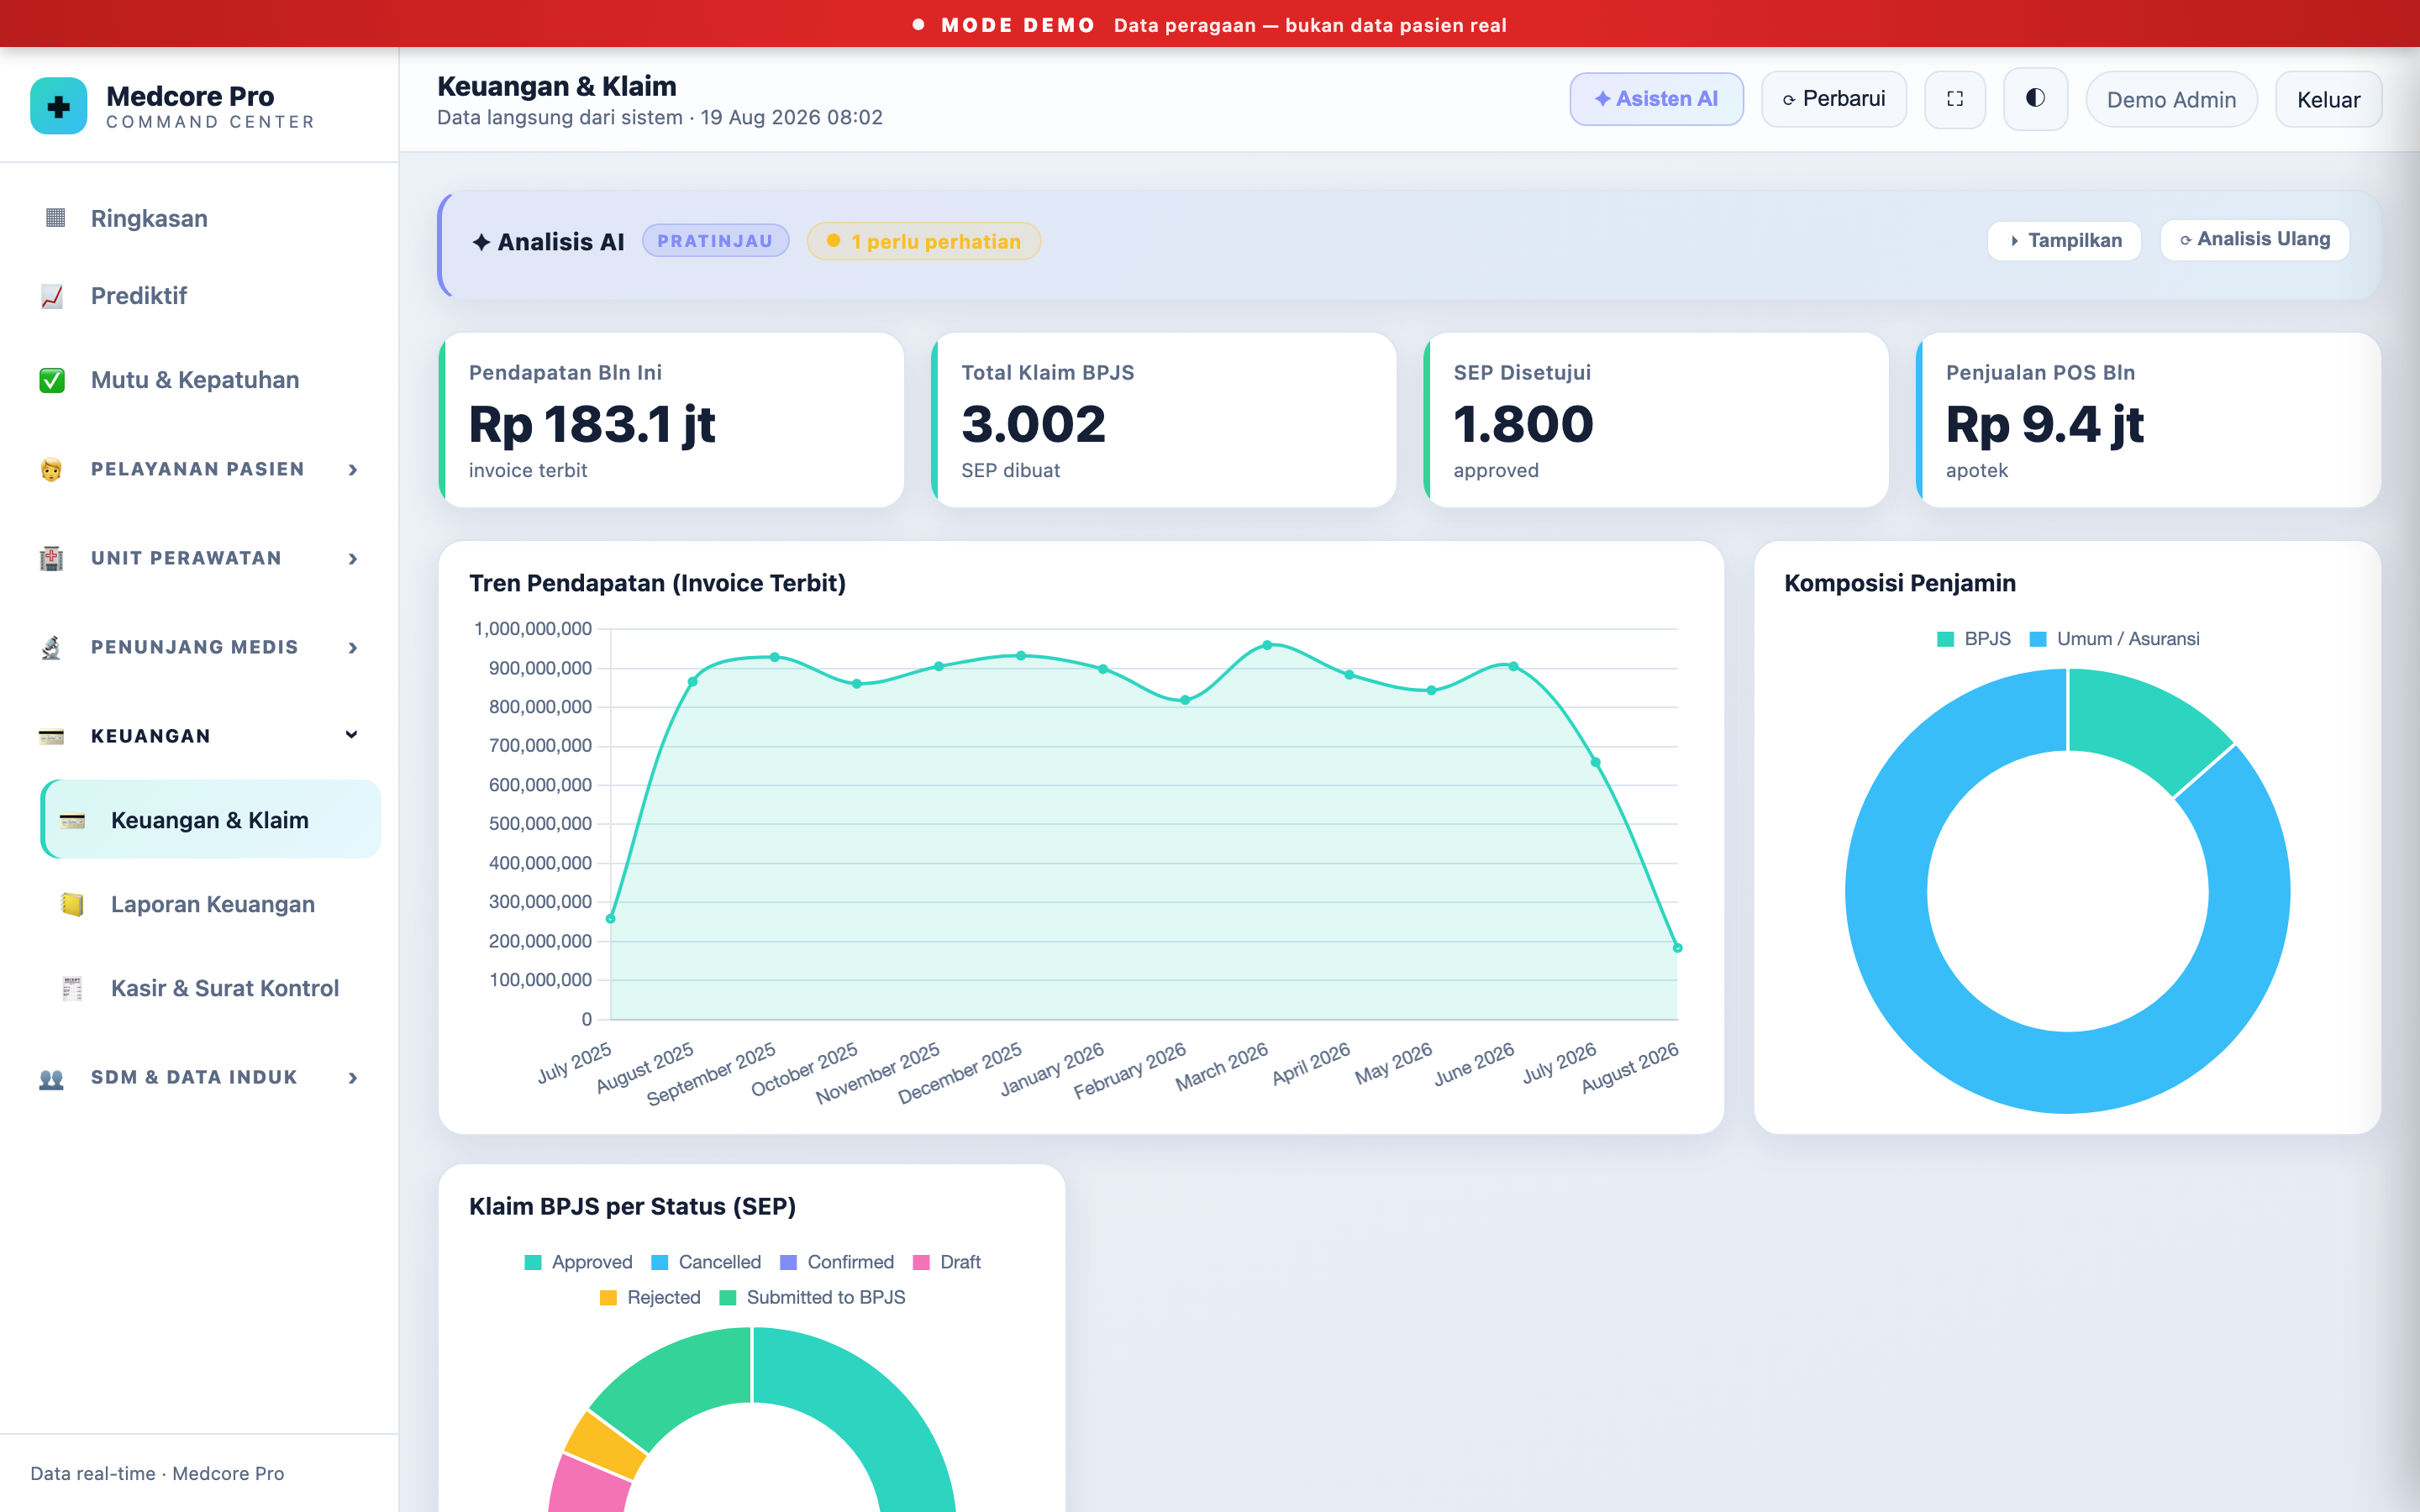Enter fullscreen with the expand icon button
2420x1512 pixels.
(1955, 99)
